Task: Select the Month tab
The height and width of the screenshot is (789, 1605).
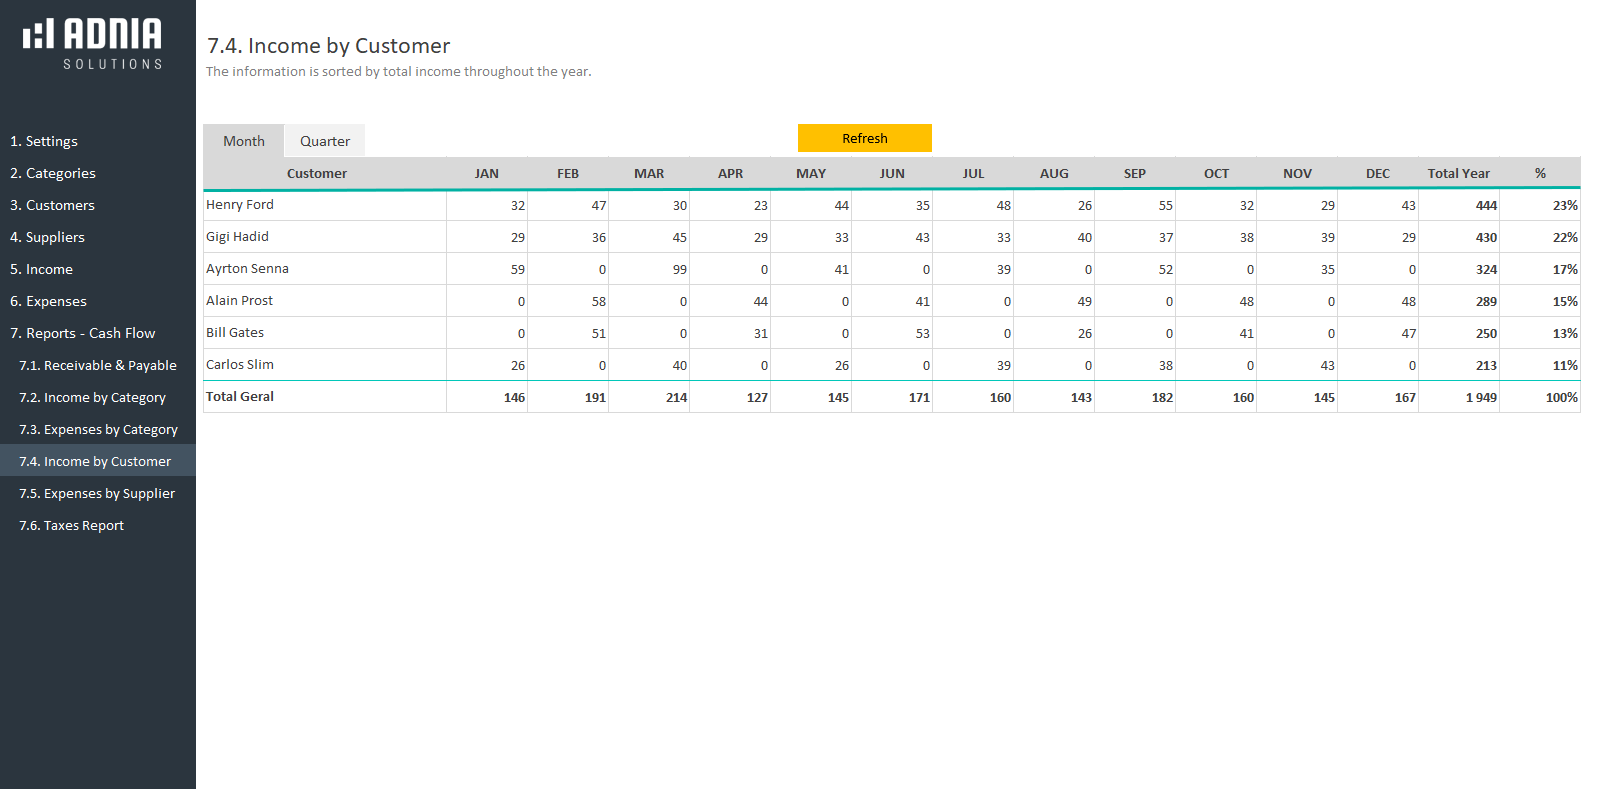Action: coord(243,141)
